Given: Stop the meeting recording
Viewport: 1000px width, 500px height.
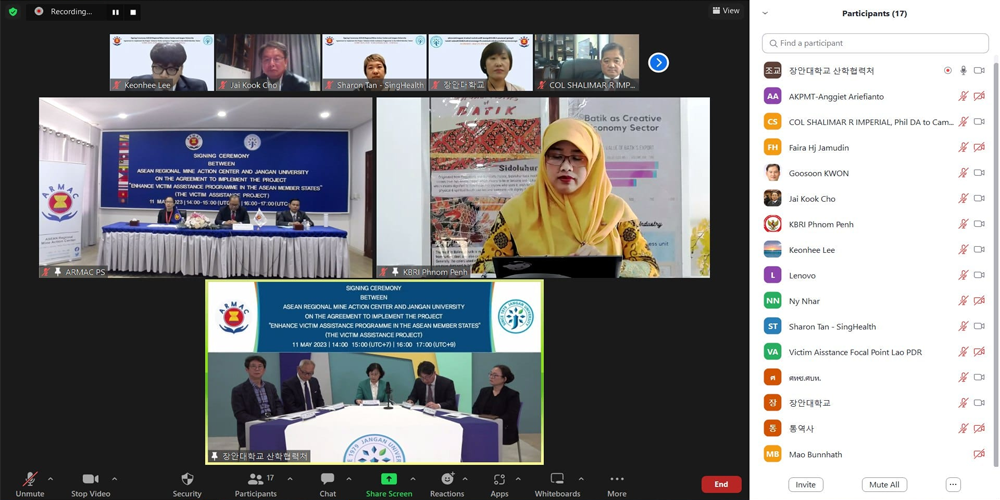Looking at the screenshot, I should [x=133, y=12].
